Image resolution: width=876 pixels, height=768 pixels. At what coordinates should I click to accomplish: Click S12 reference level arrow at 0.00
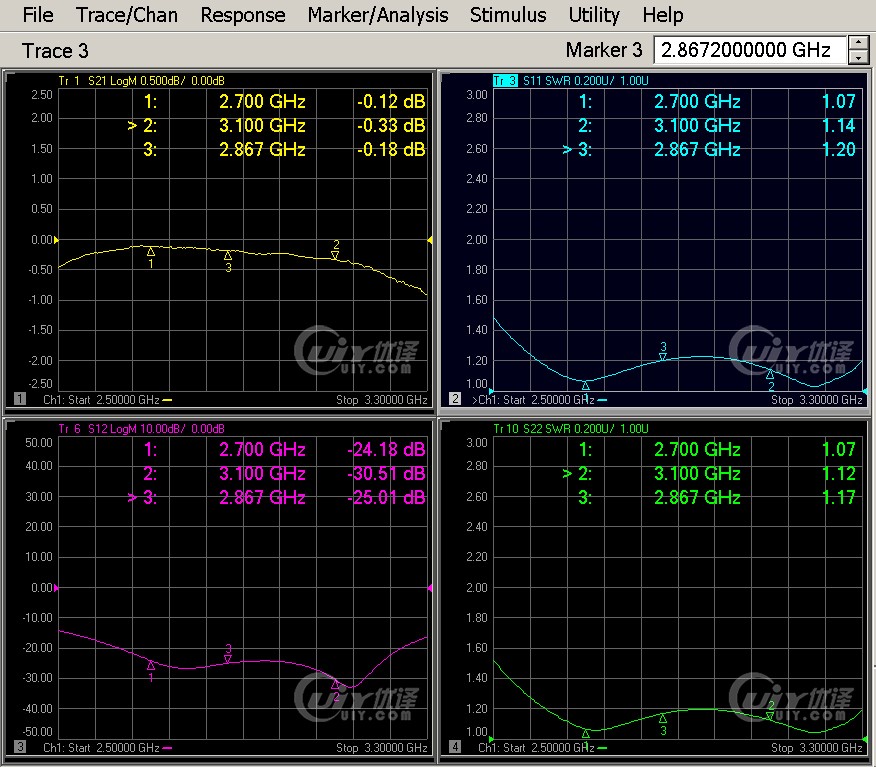tap(56, 588)
